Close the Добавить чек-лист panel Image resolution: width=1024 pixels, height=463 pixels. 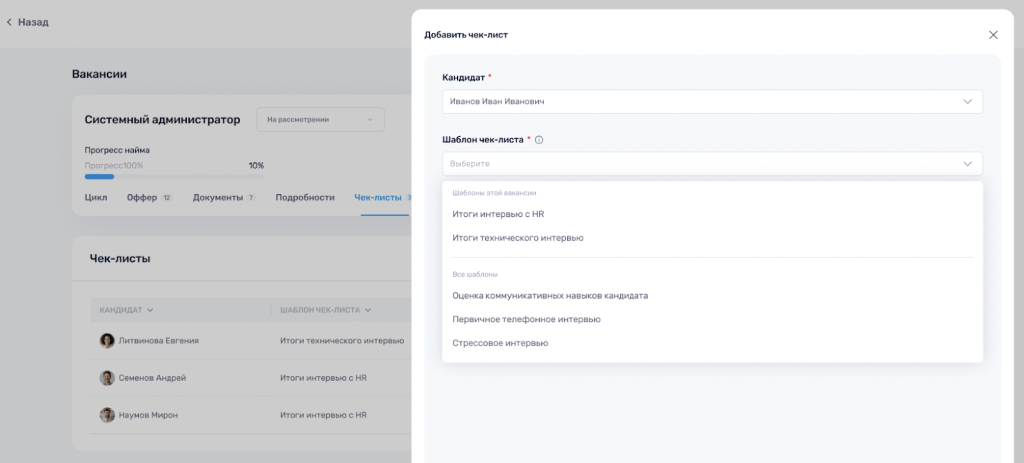[993, 35]
